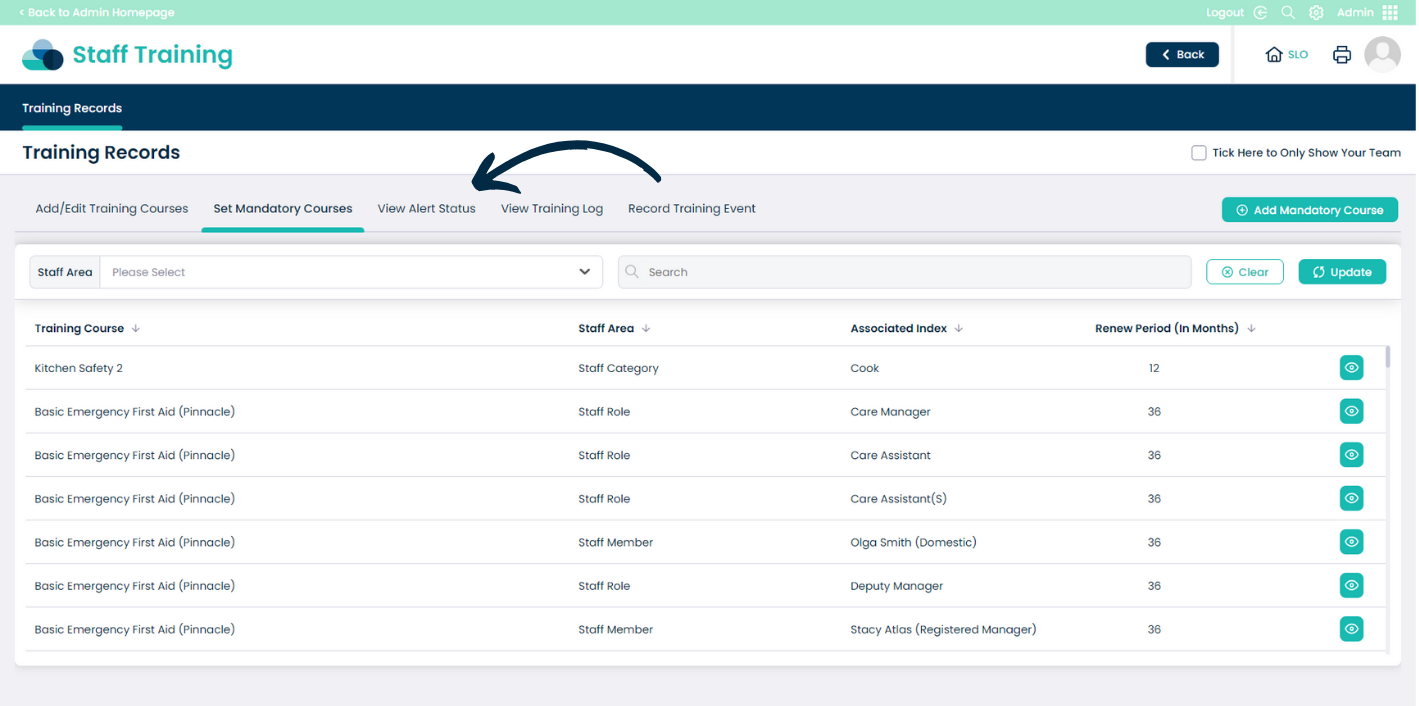Click the Staff Training cloud logo
This screenshot has width=1419, height=706.
point(43,55)
